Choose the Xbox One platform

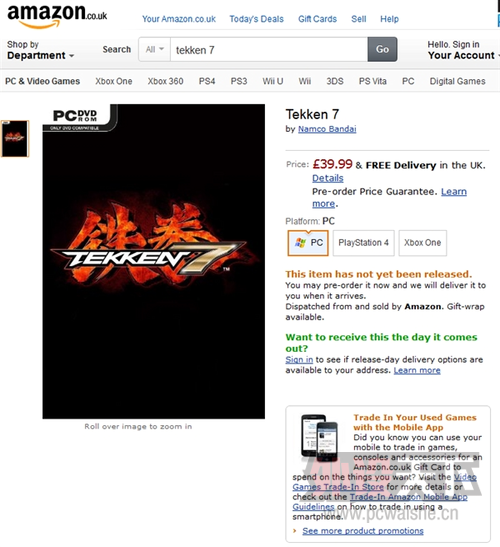click(x=423, y=243)
